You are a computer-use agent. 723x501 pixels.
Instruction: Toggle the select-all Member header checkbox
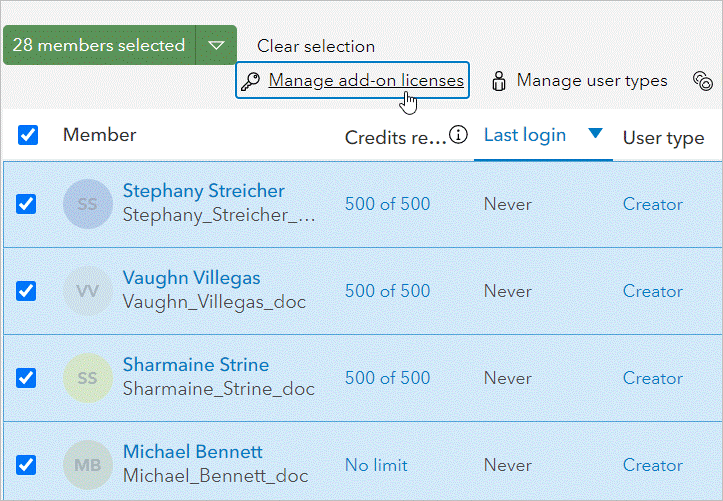[28, 135]
